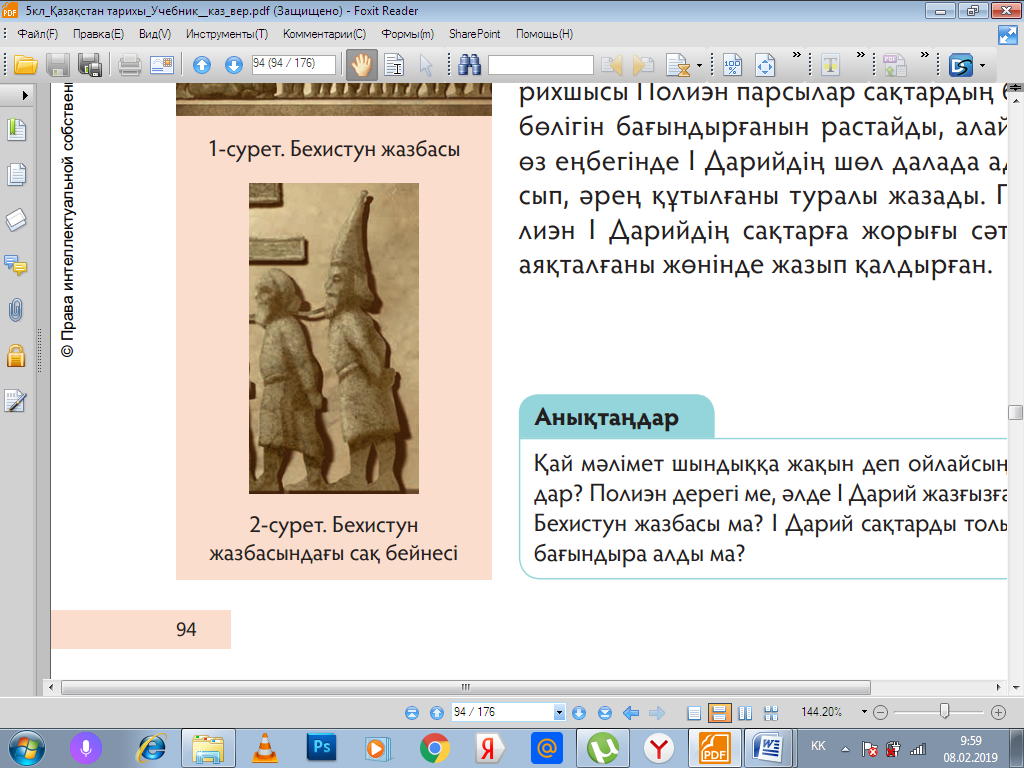Switch to Continuous page view
Image resolution: width=1024 pixels, height=768 pixels.
pos(719,713)
